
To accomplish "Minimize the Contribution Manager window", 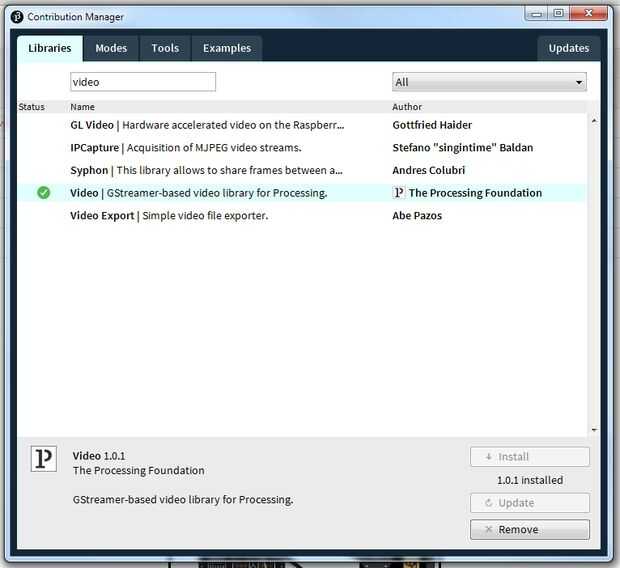I will [x=536, y=14].
